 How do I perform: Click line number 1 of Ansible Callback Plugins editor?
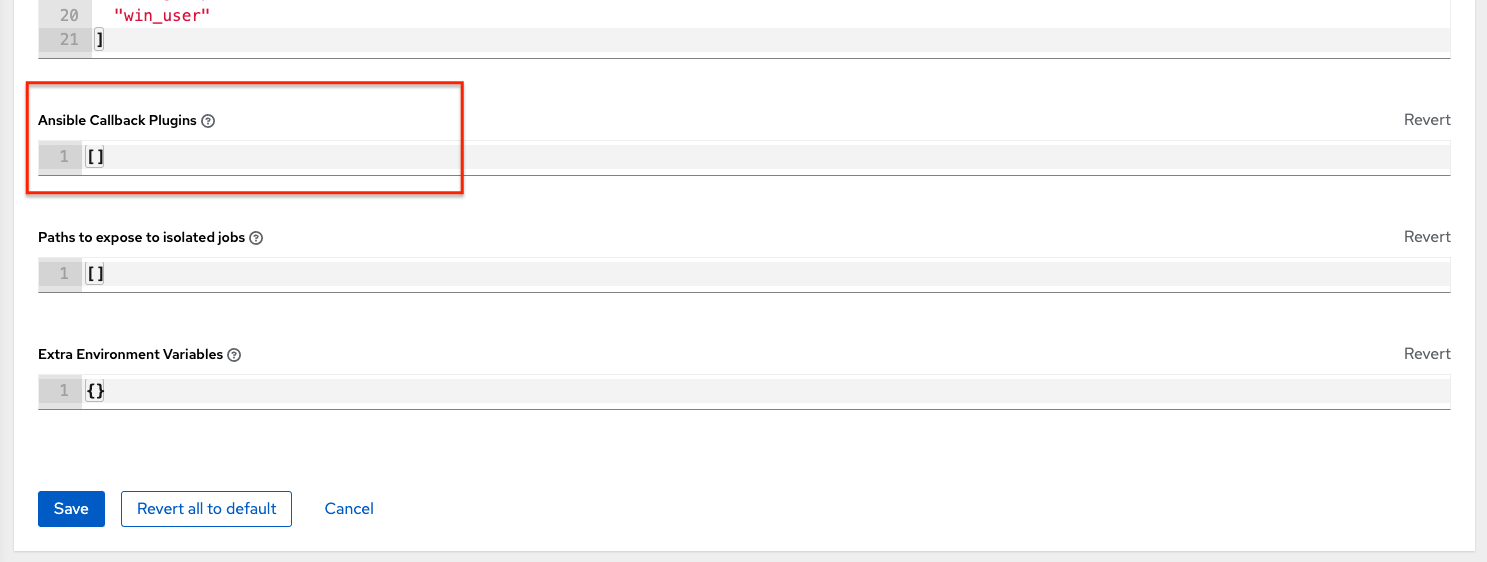[x=64, y=157]
